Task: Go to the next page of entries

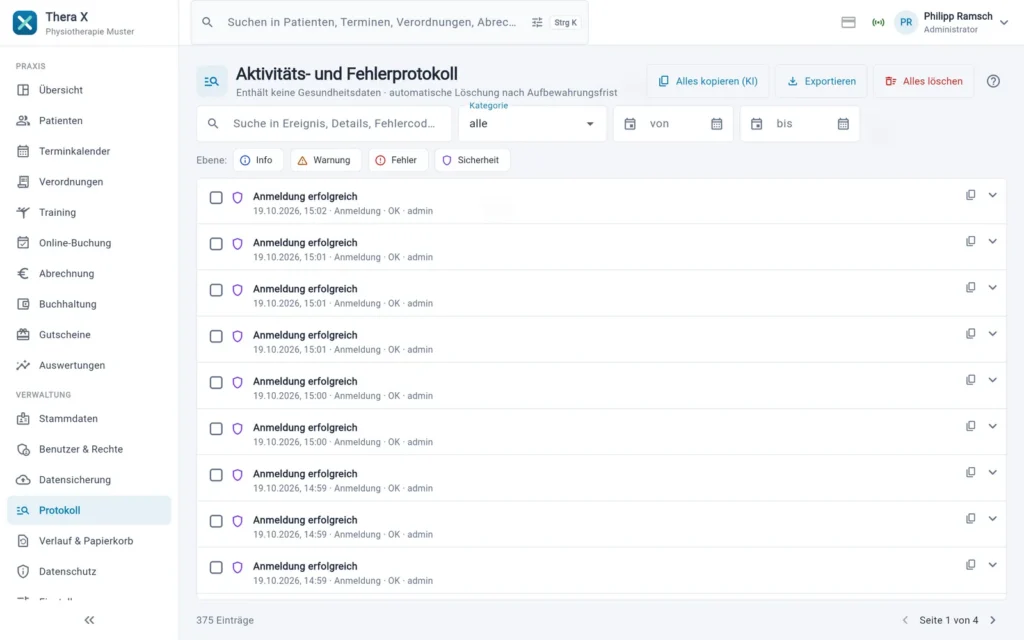Action: (993, 620)
